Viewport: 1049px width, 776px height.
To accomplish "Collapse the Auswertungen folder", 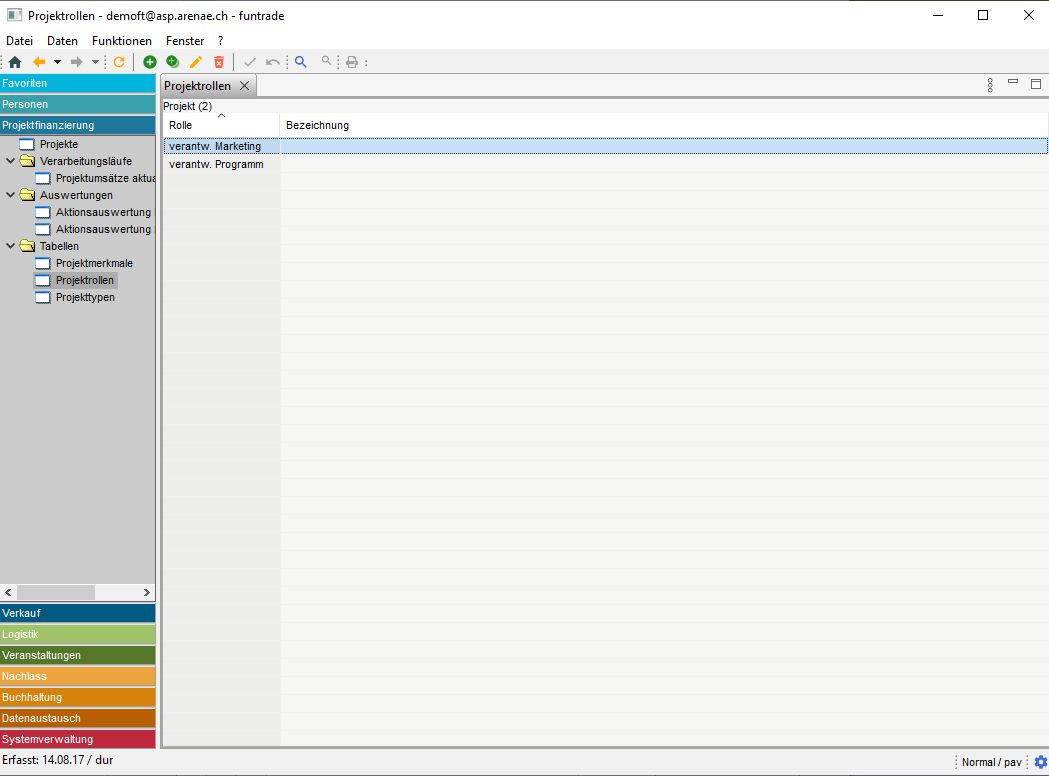I will coord(11,195).
